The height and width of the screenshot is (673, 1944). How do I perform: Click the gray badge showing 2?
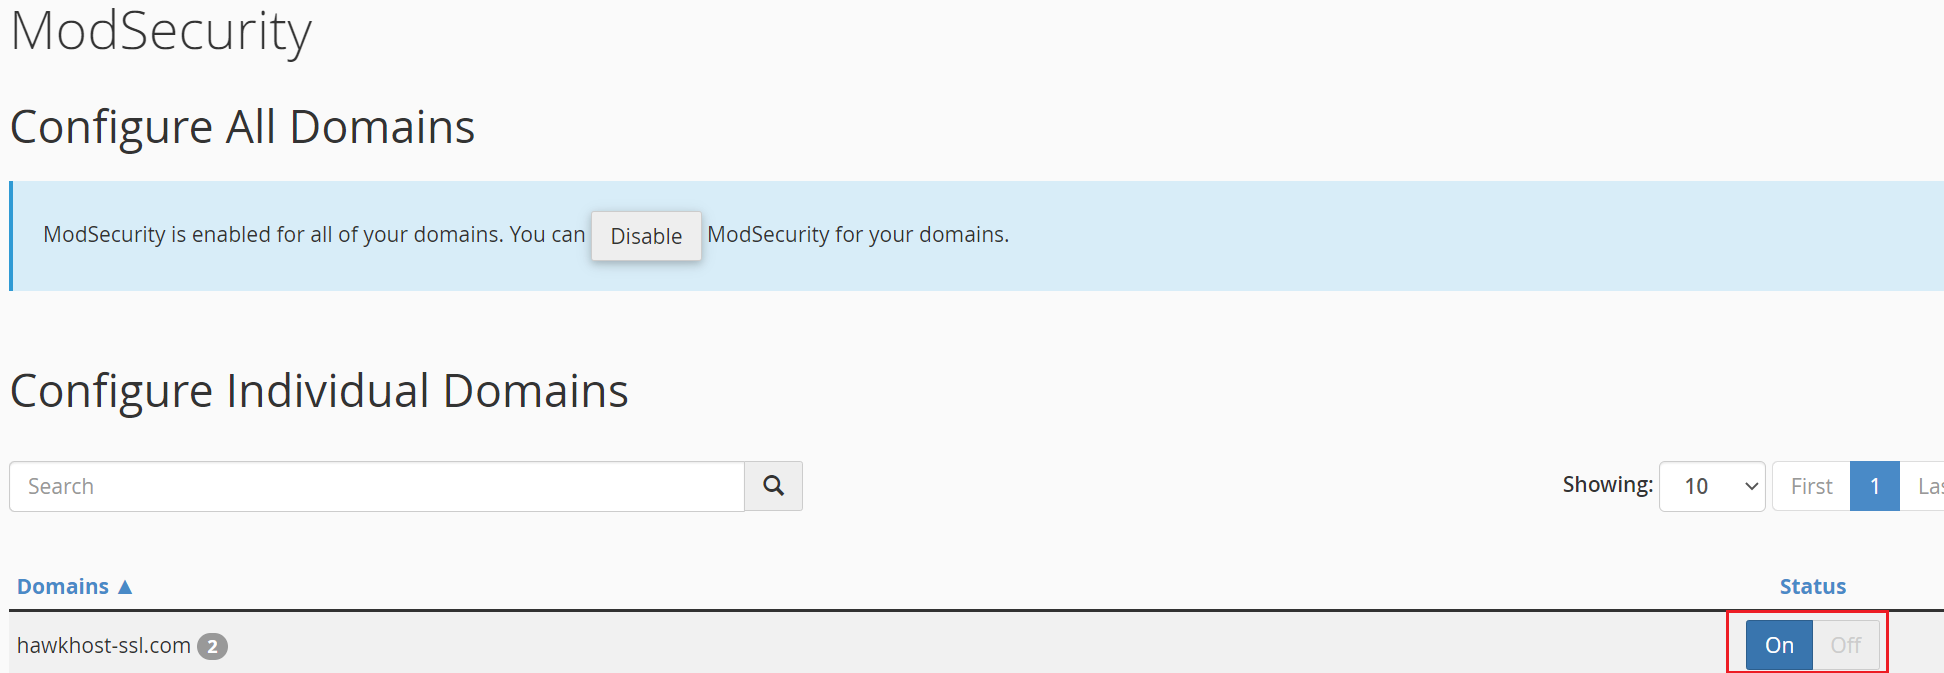212,647
